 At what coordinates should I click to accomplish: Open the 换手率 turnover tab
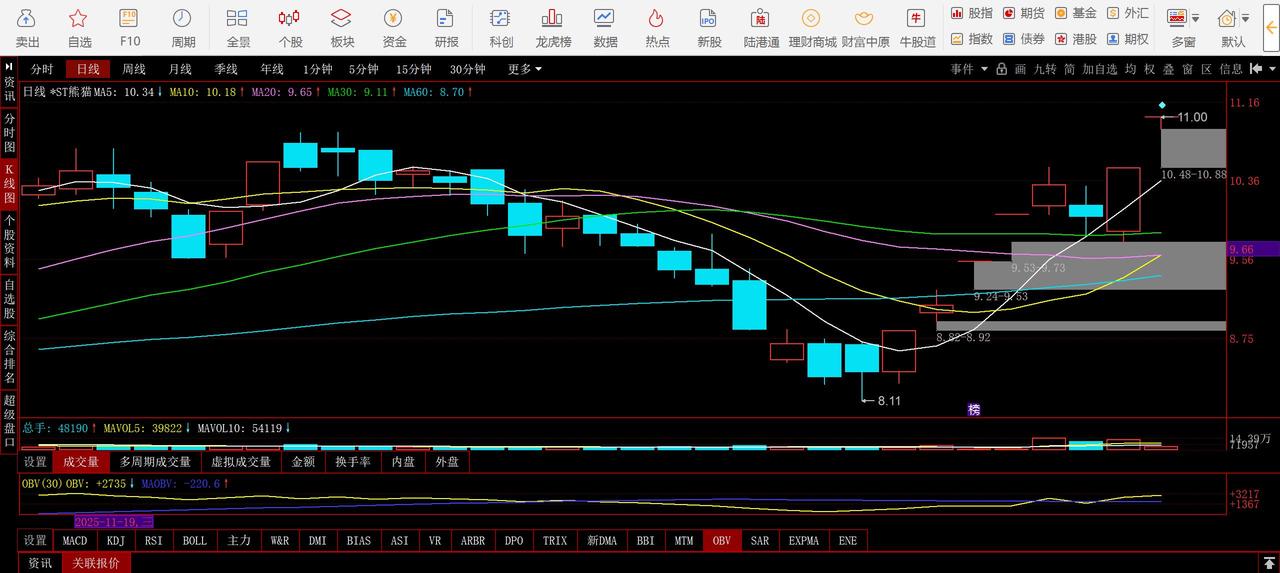pyautogui.click(x=354, y=462)
